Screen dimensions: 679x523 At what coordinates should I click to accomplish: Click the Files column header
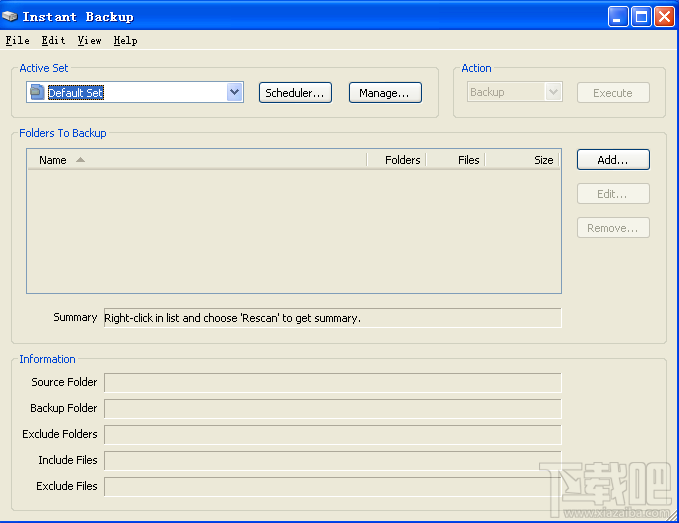pyautogui.click(x=456, y=160)
